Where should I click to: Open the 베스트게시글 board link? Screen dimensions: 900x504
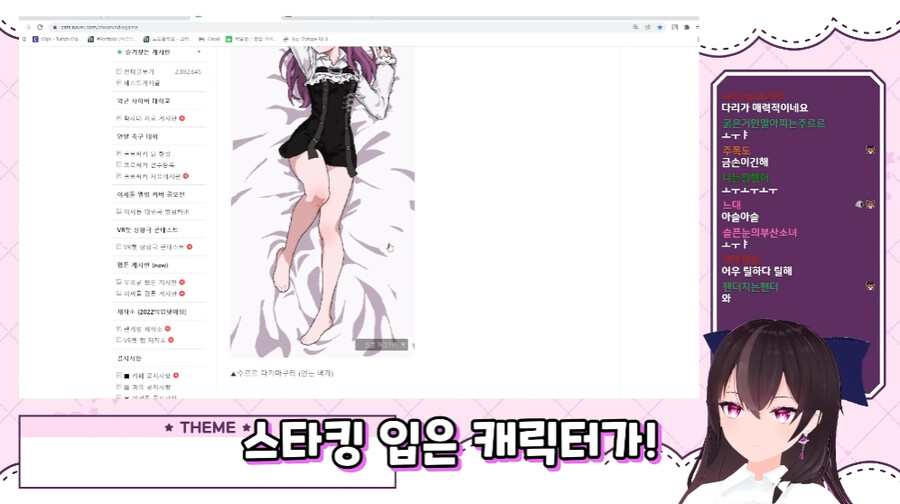[x=141, y=83]
